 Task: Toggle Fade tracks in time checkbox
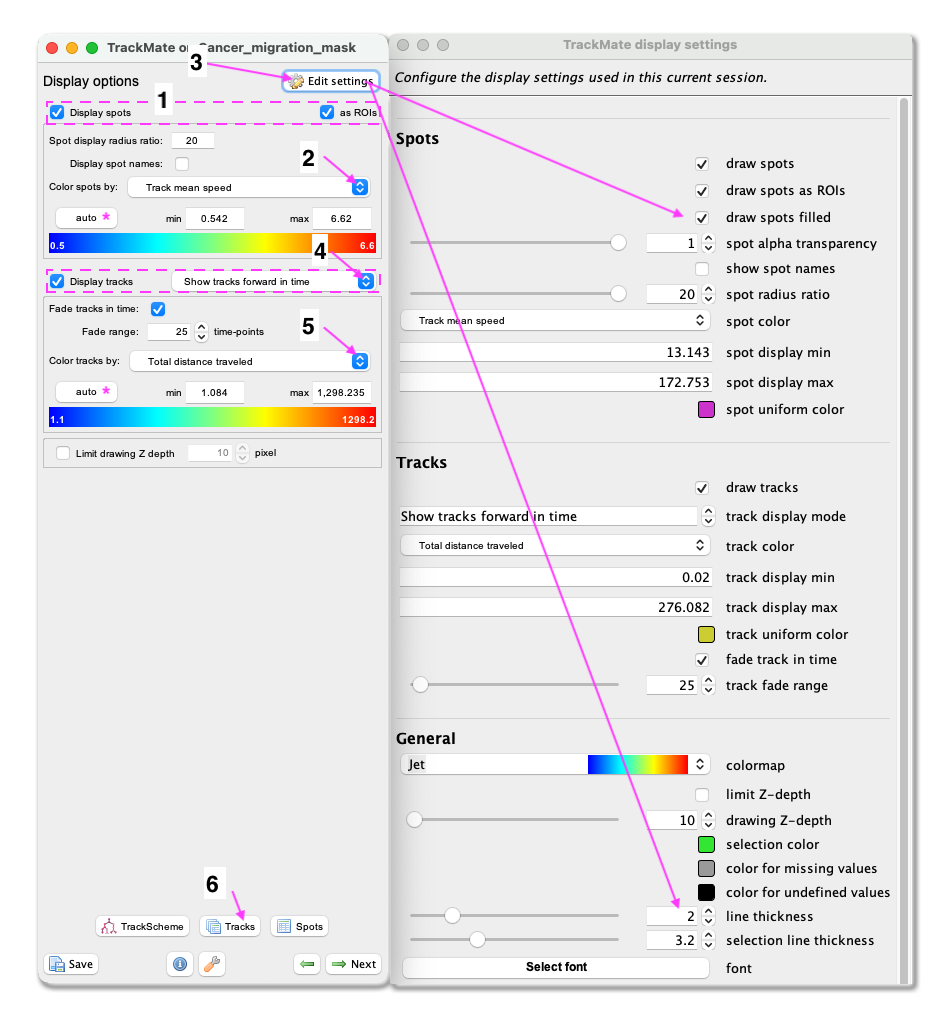158,309
